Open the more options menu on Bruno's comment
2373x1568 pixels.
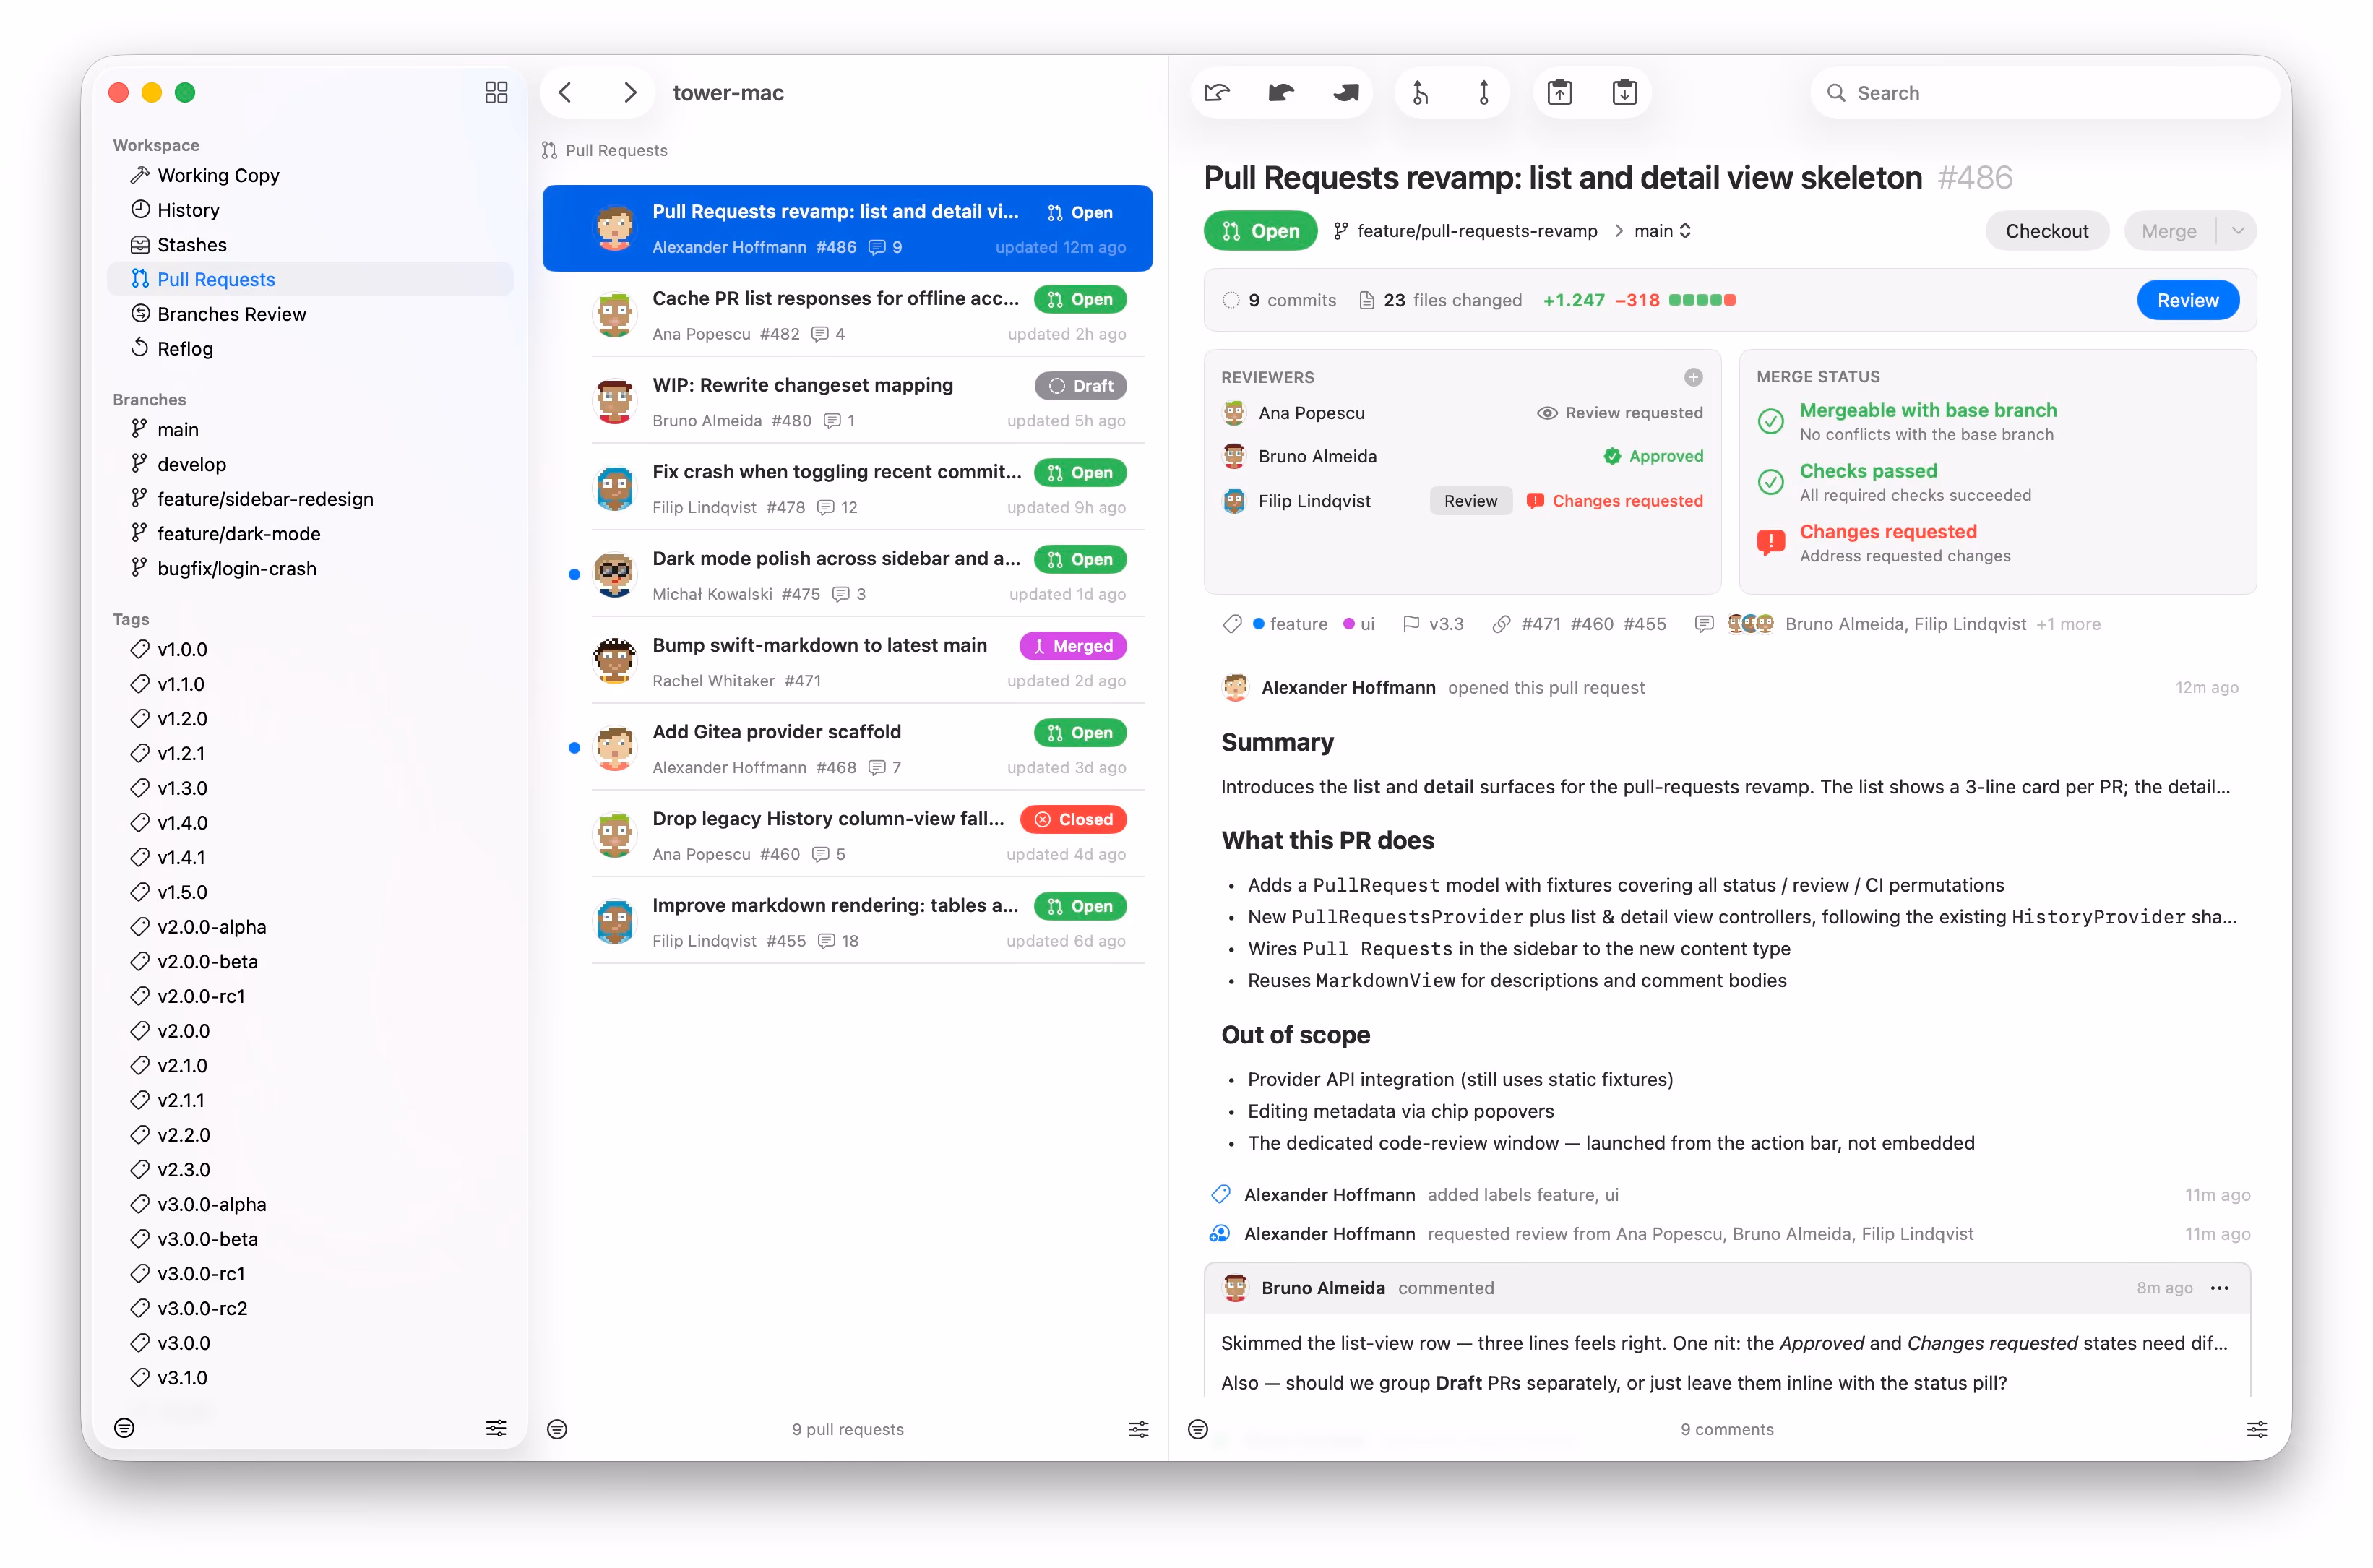click(2219, 1288)
